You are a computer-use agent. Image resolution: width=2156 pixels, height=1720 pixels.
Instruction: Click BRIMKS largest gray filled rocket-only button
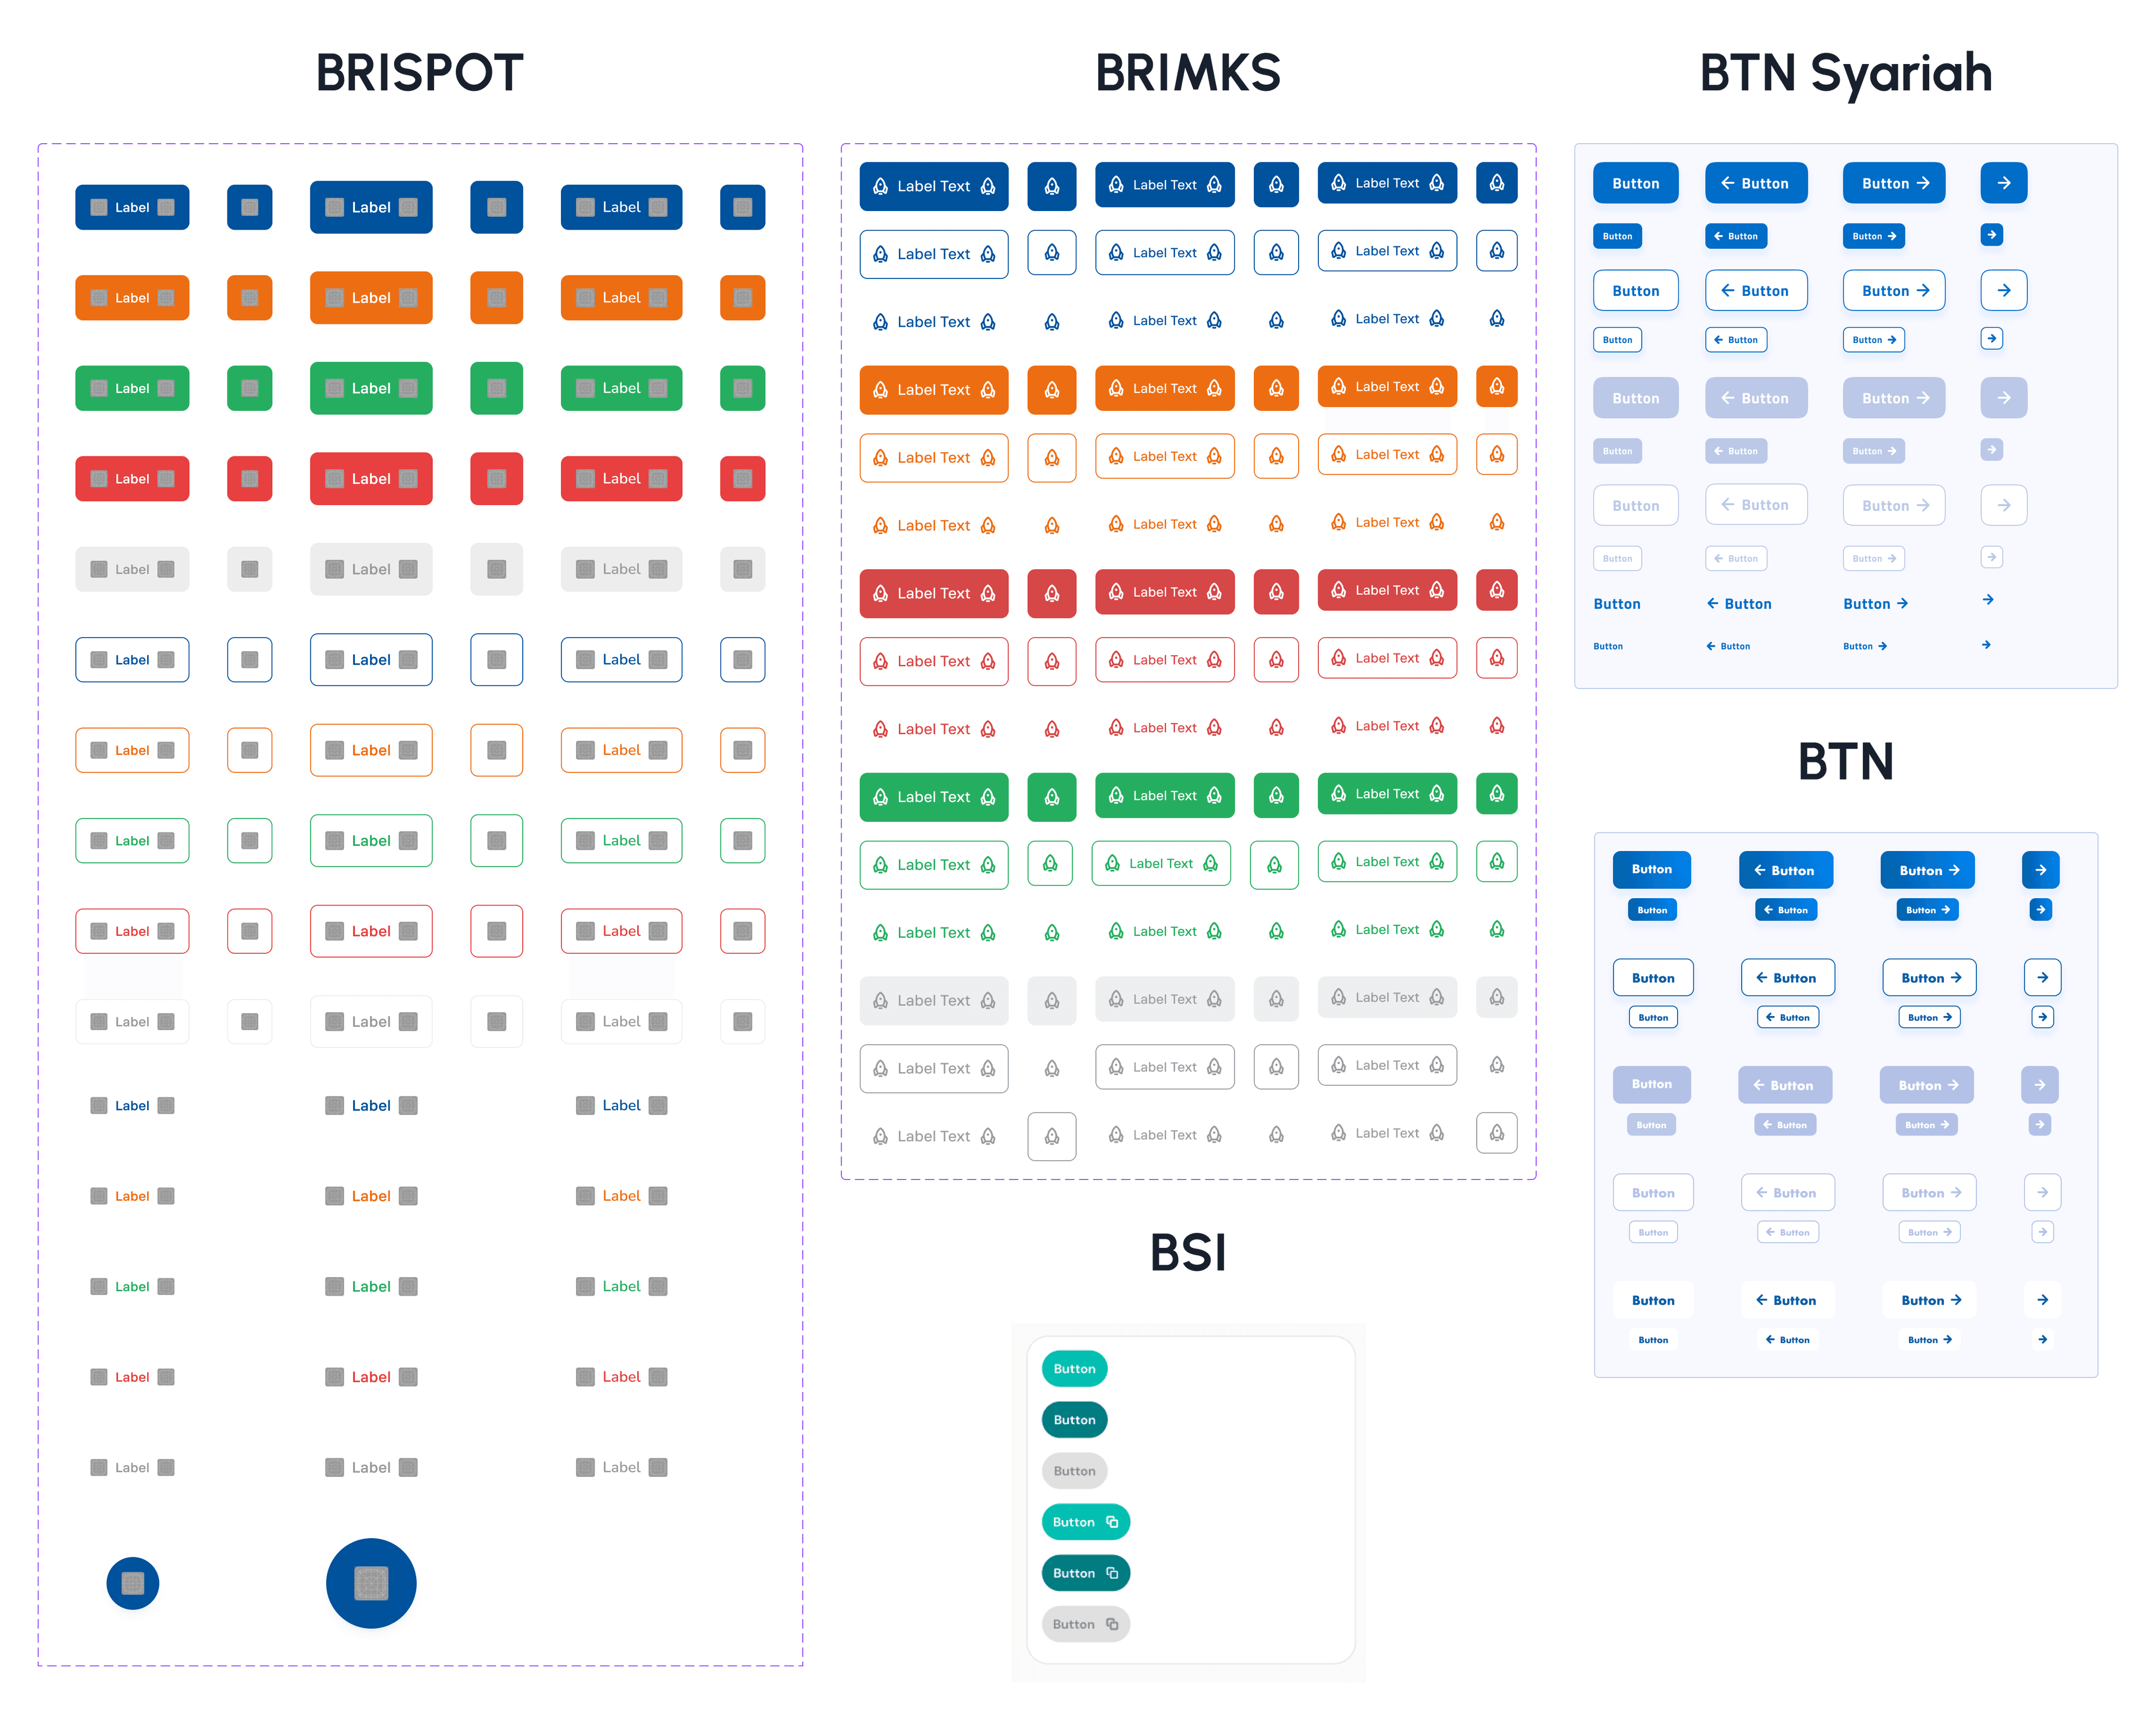click(1052, 1000)
